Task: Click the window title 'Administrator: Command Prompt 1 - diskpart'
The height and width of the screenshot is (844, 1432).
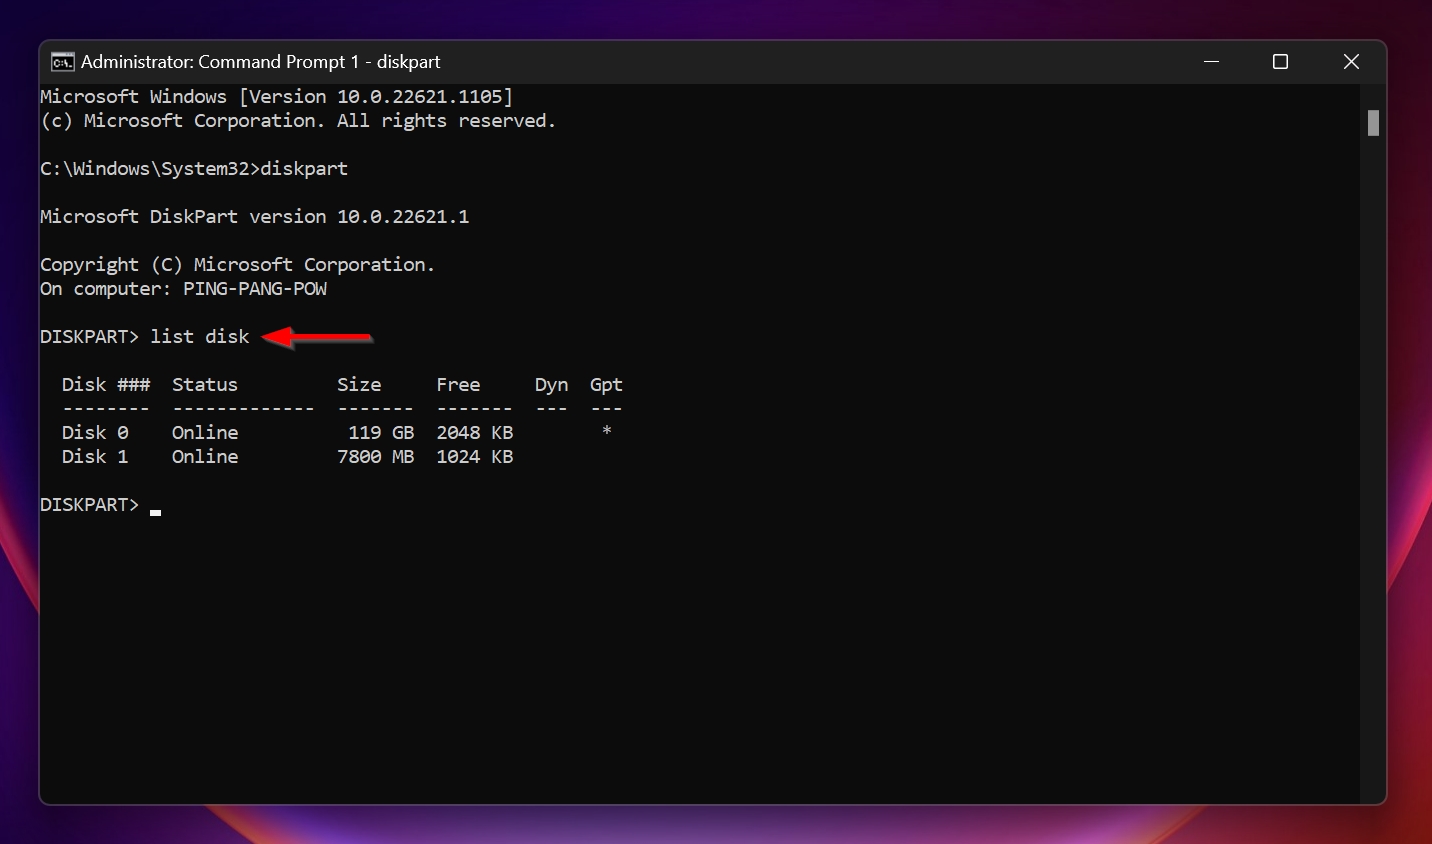Action: coord(260,62)
